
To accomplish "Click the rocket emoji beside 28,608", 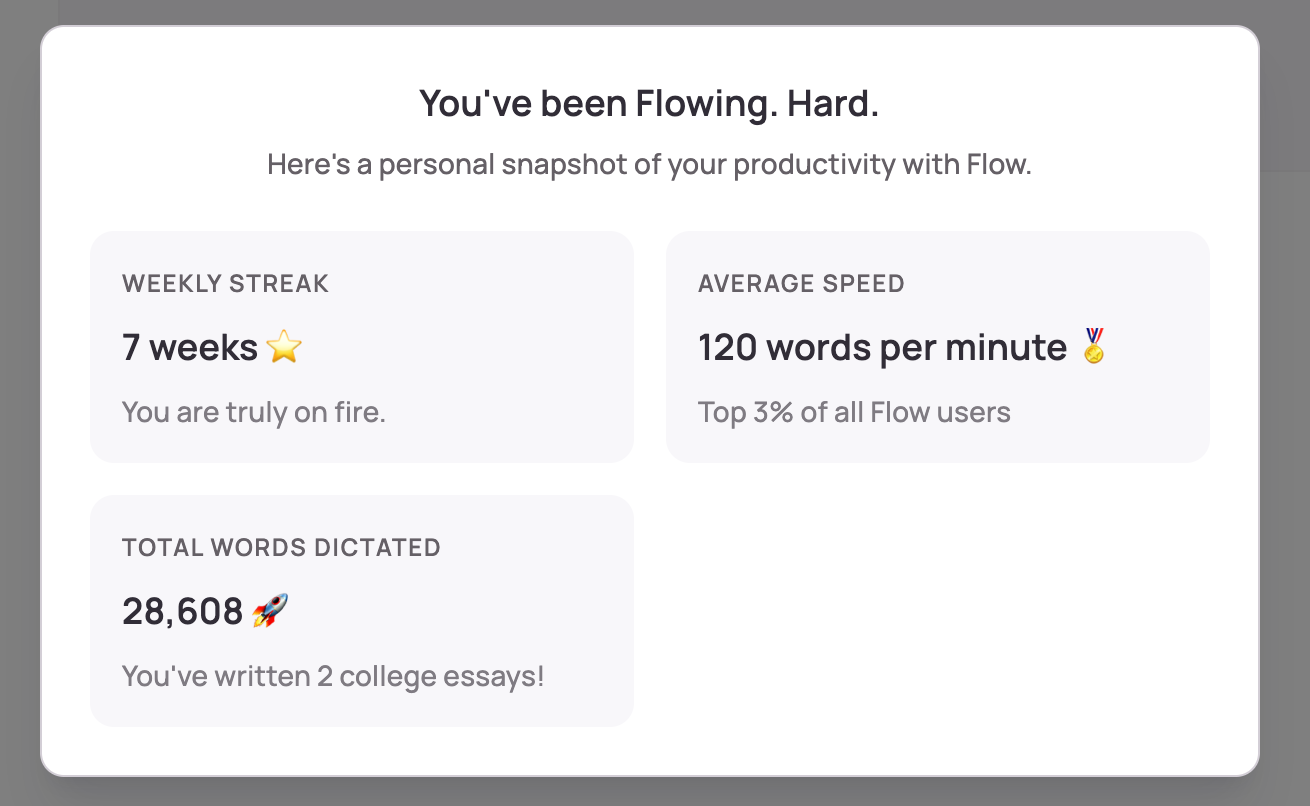I will (270, 610).
